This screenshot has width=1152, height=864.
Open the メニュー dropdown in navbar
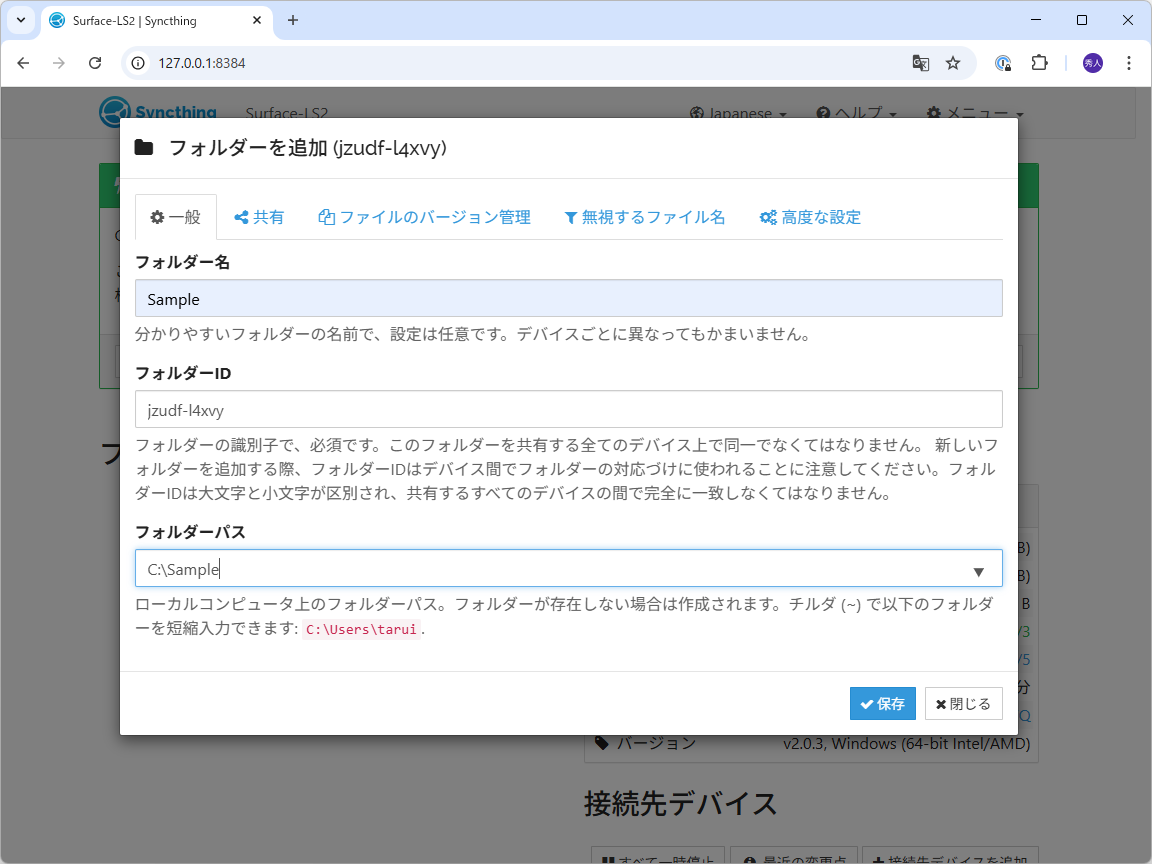pyautogui.click(x=975, y=114)
